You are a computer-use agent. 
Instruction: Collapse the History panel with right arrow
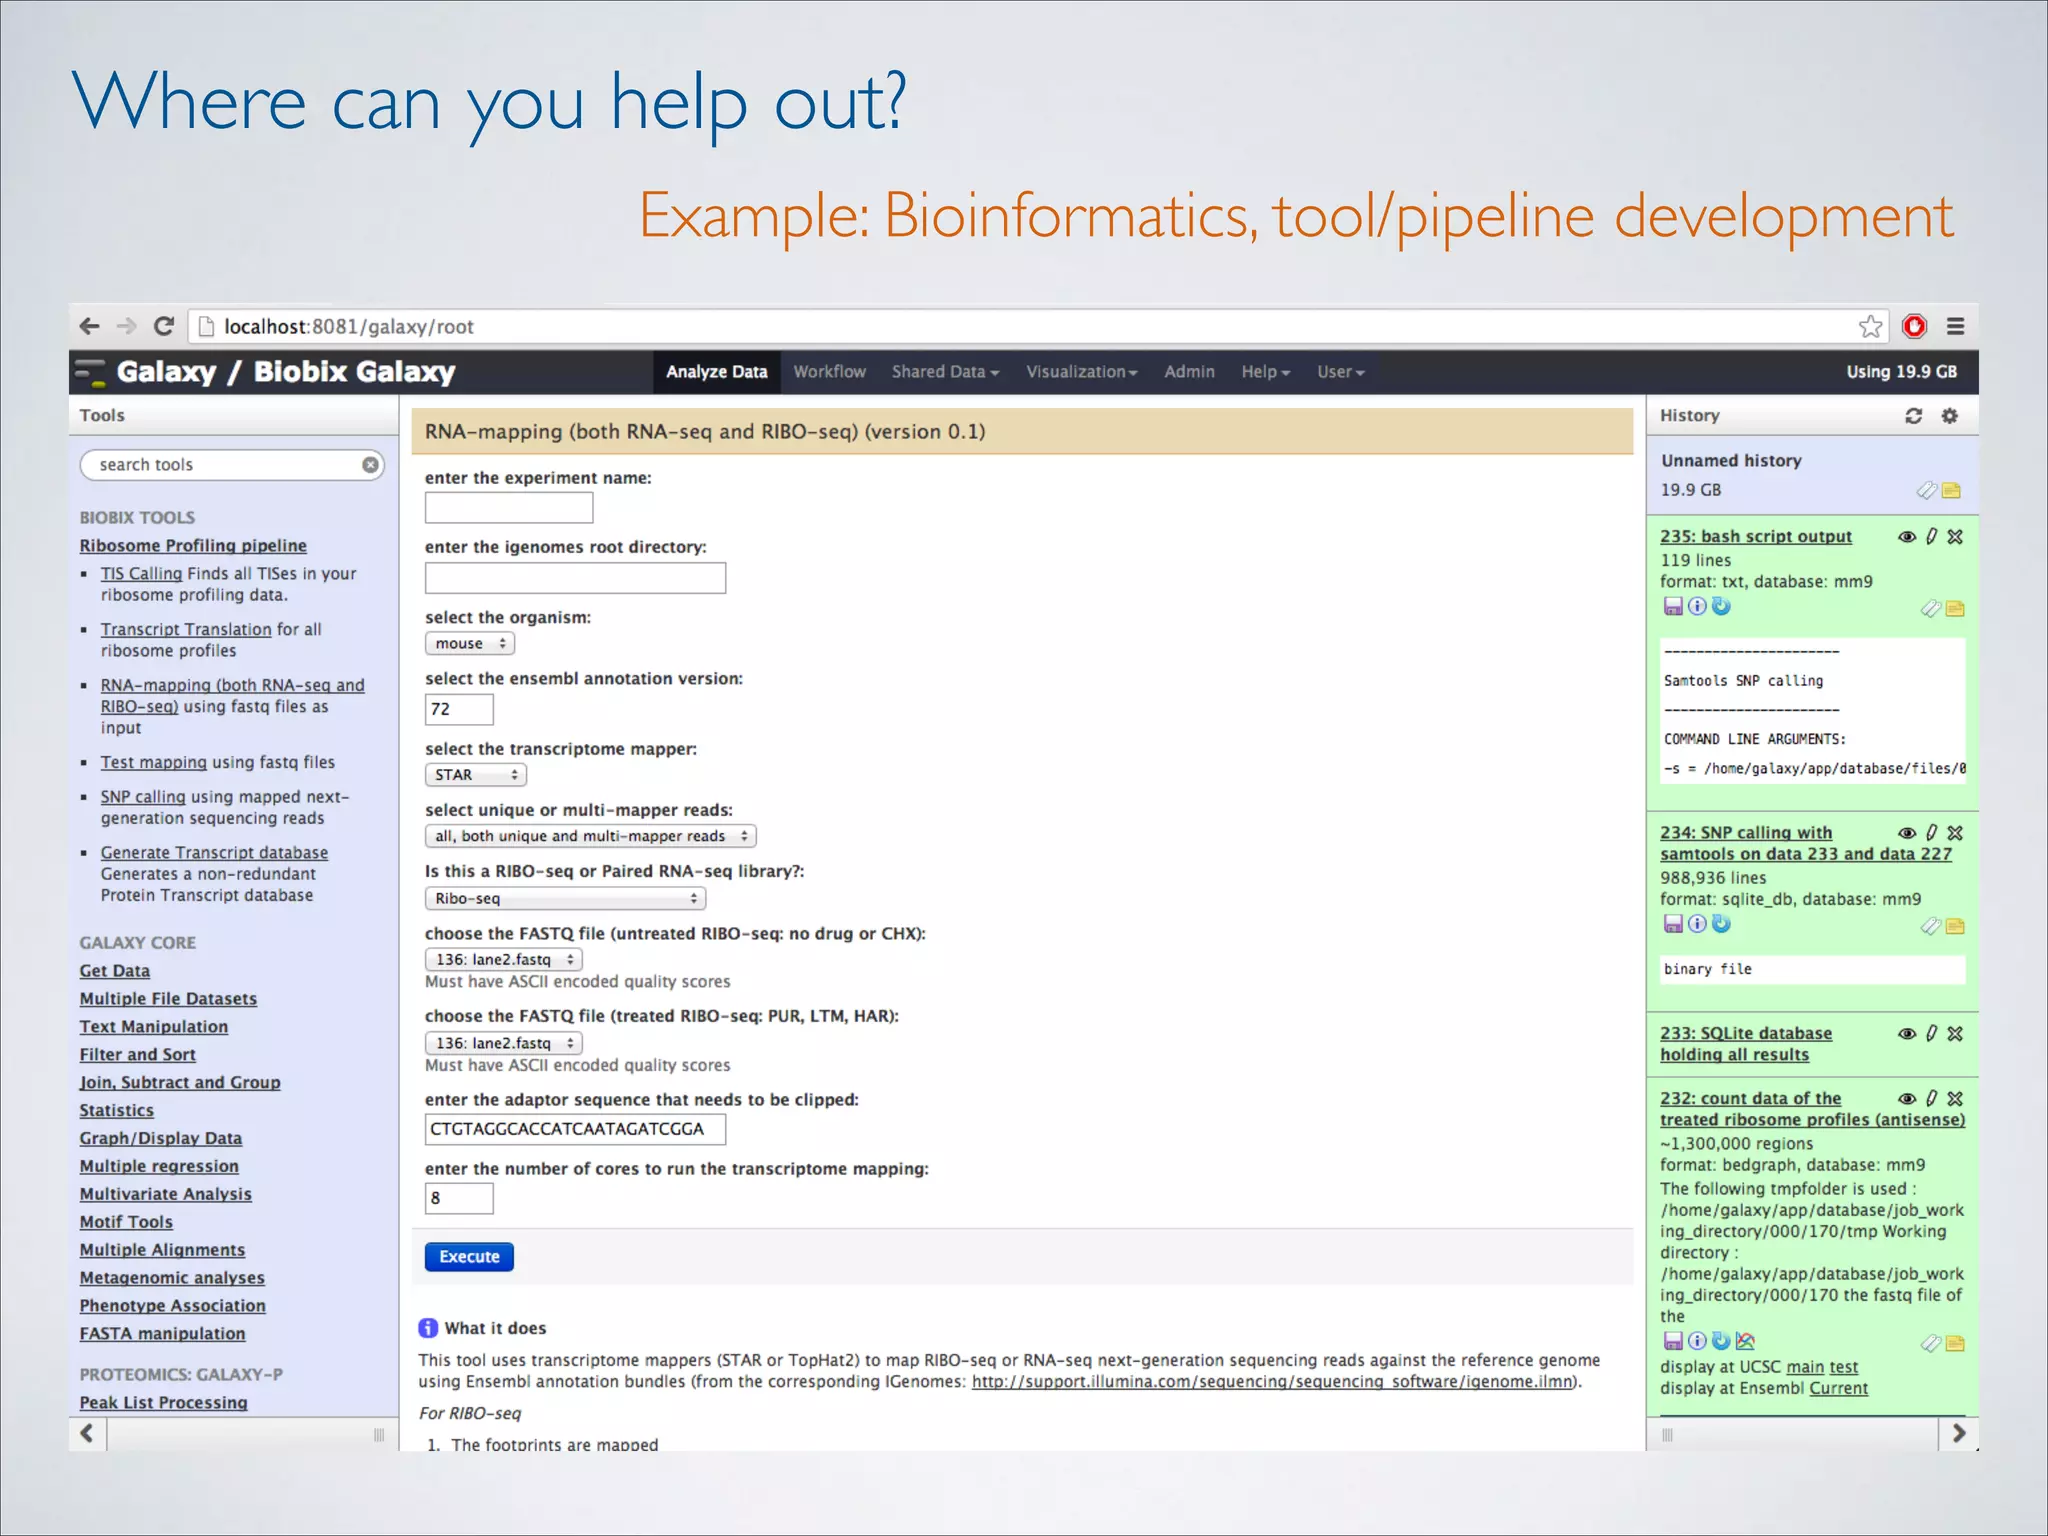click(1958, 1433)
